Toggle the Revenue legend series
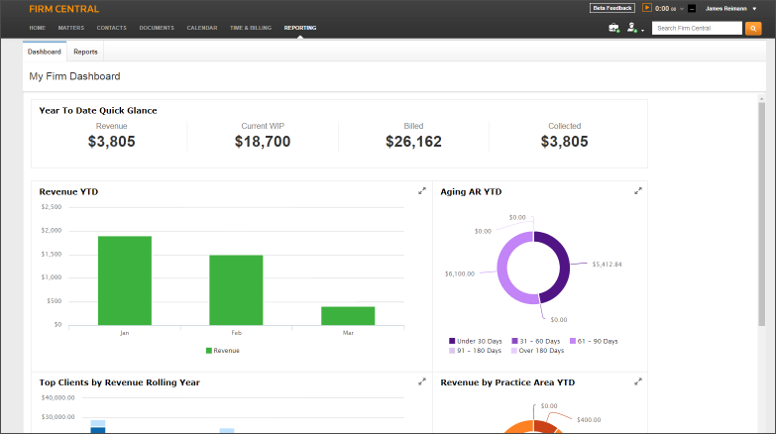 [223, 350]
